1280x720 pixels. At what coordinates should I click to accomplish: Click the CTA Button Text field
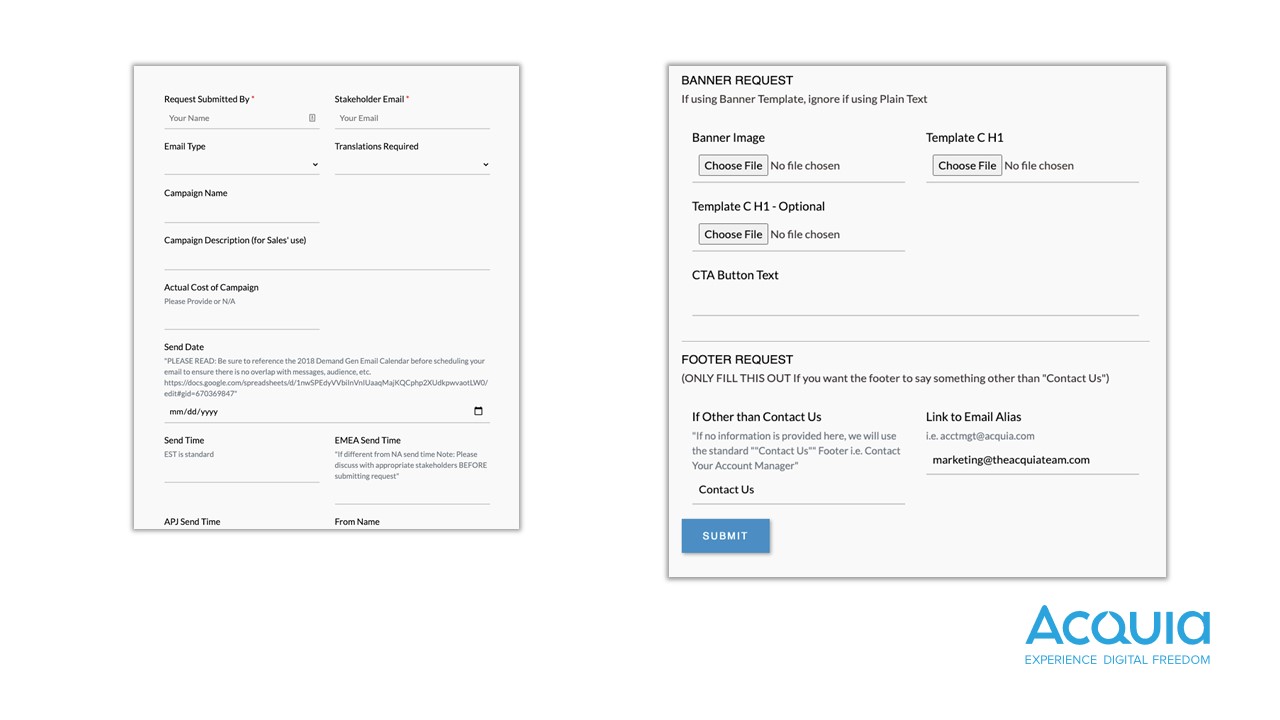point(915,303)
